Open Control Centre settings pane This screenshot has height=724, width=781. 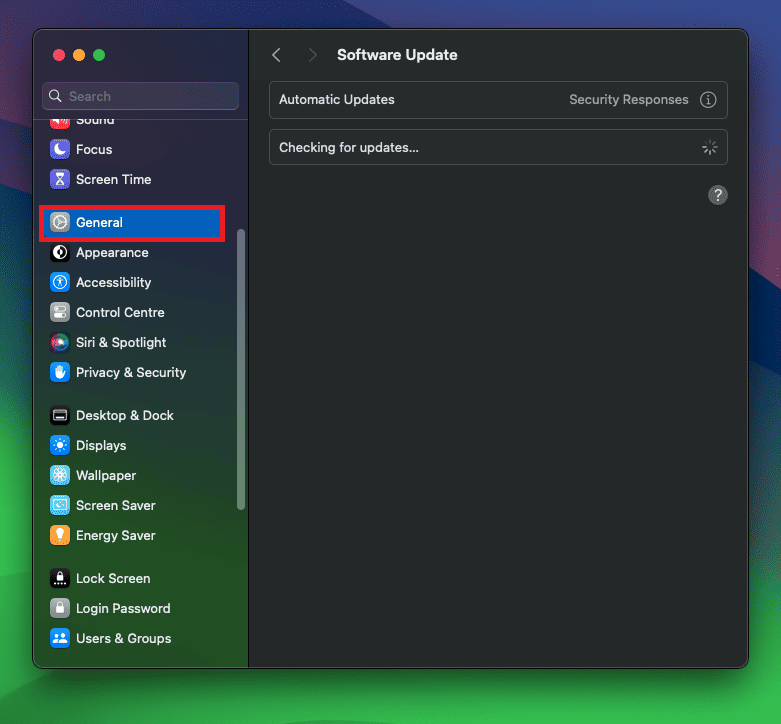(x=132, y=312)
